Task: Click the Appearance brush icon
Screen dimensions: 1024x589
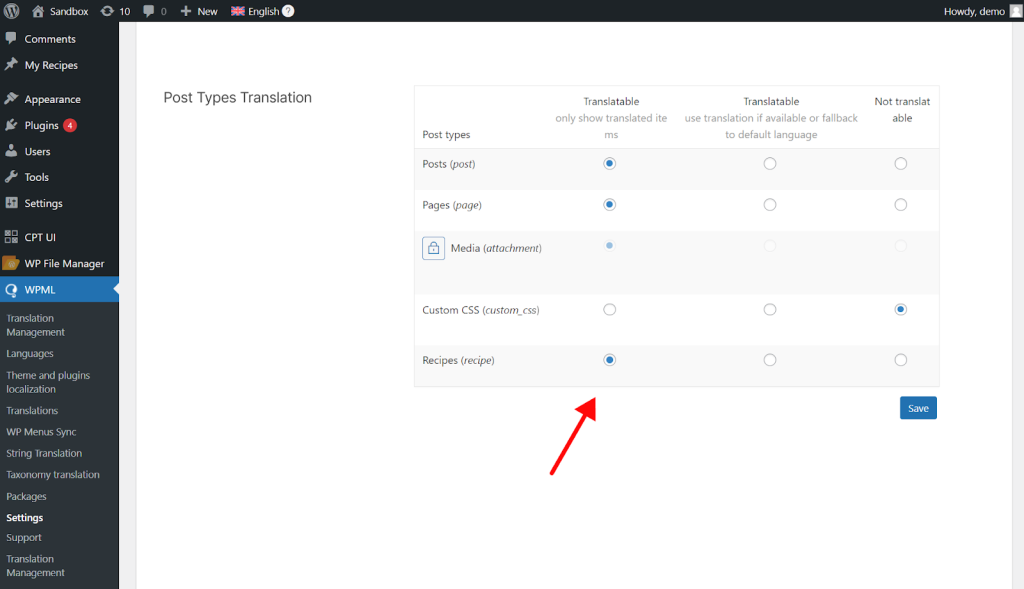Action: coord(11,99)
